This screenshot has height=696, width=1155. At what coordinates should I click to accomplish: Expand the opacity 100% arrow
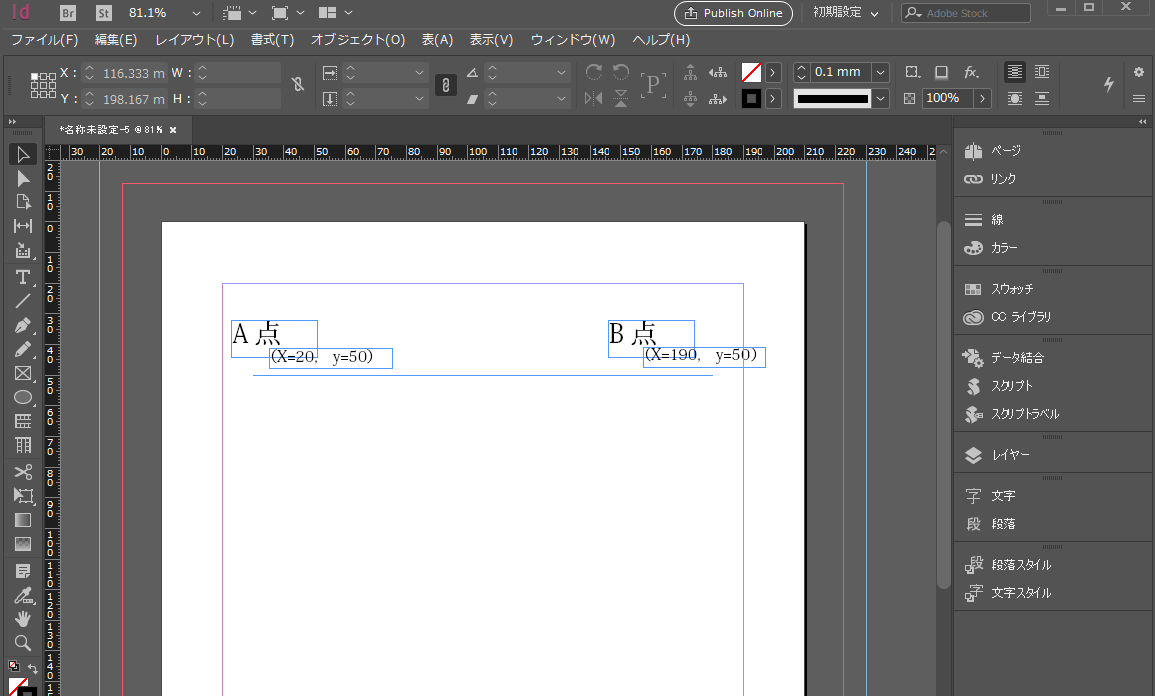[982, 98]
